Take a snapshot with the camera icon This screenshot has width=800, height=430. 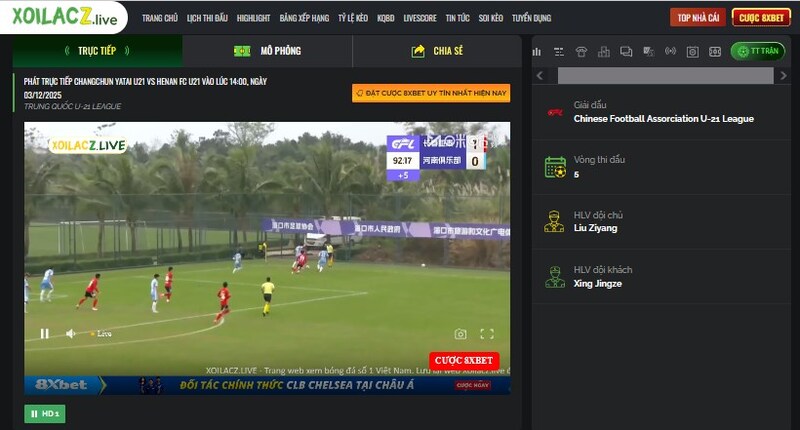coord(460,334)
